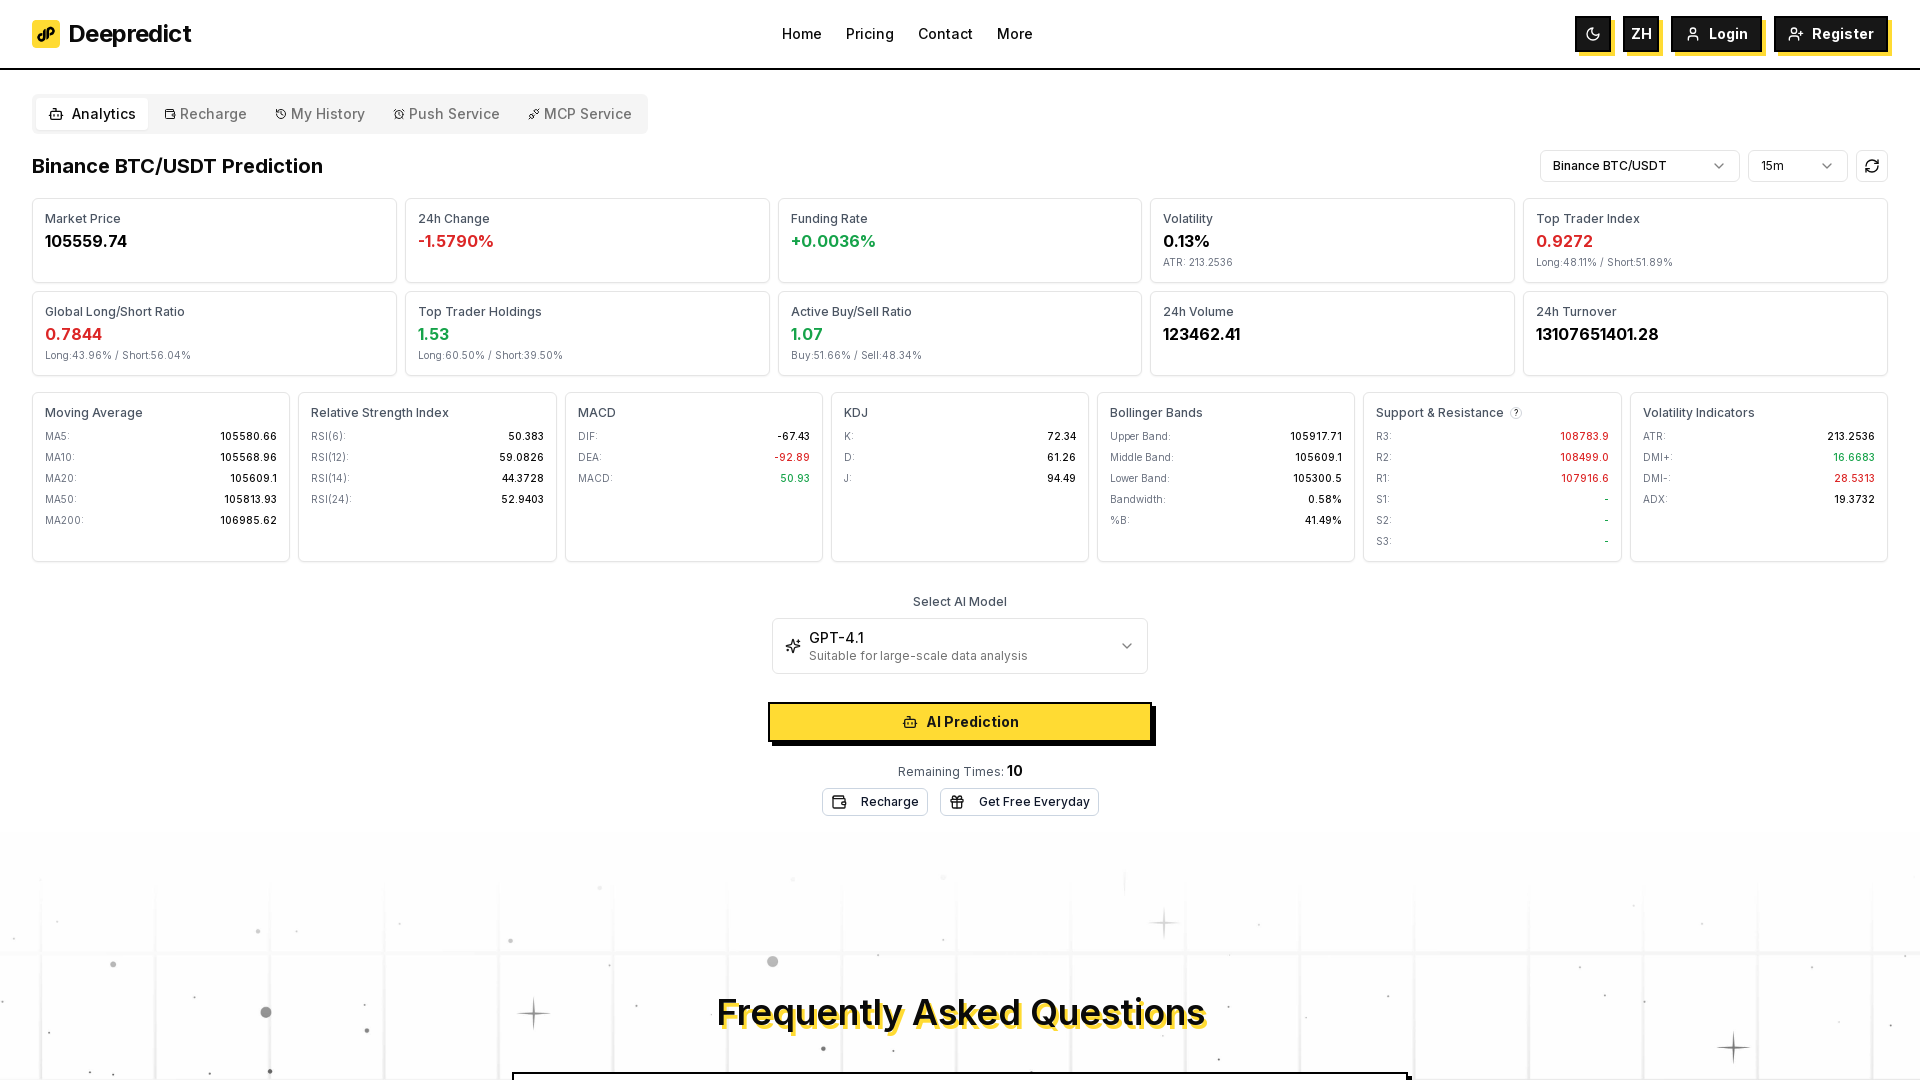Click the MA200 value 106985.62
Viewport: 1920px width, 1080px height.
tap(248, 520)
